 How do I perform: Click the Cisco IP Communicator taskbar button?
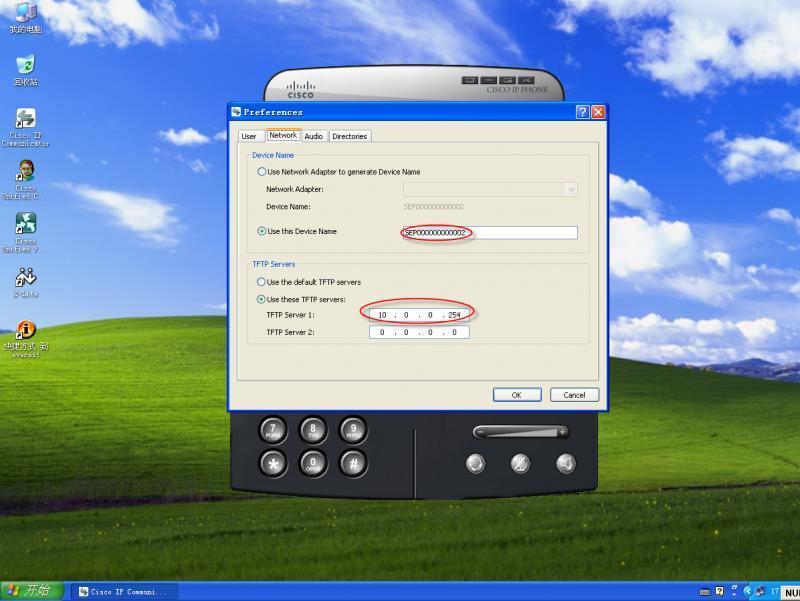[123, 592]
